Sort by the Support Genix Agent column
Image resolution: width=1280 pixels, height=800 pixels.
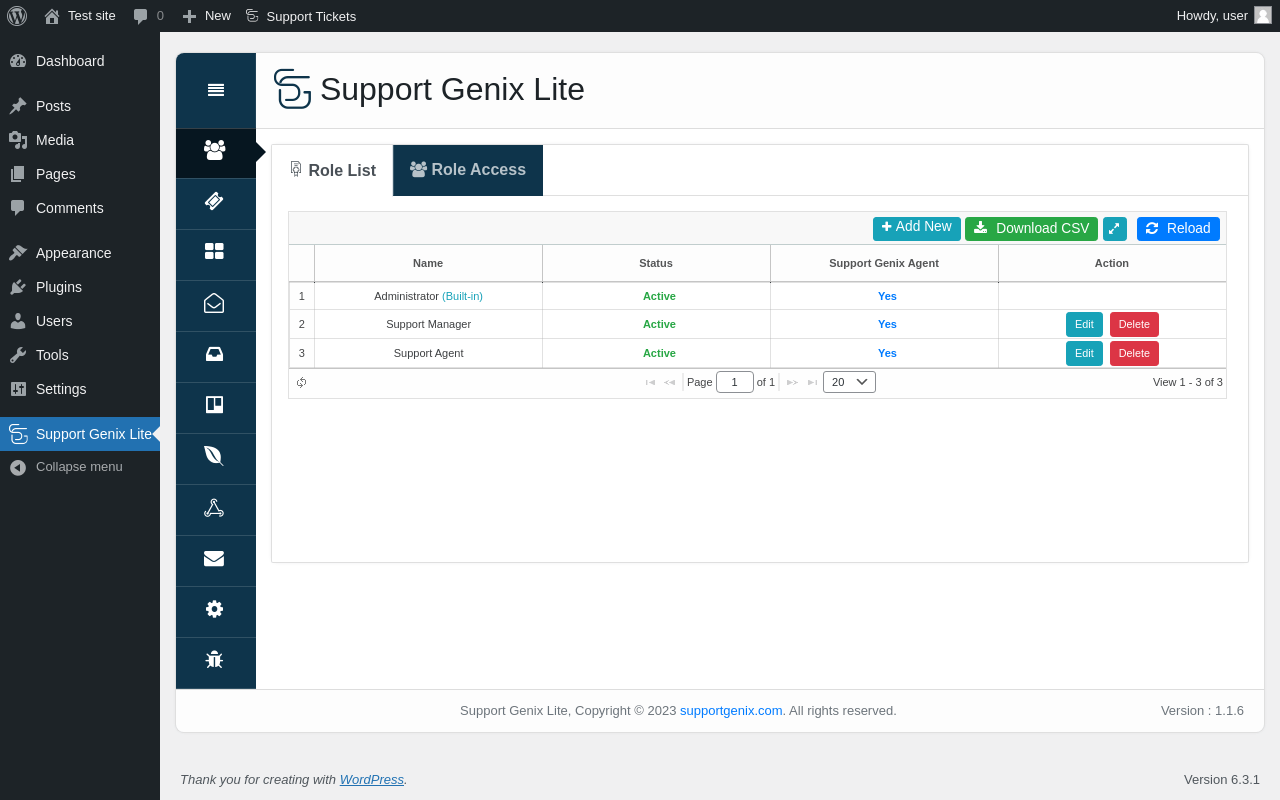[x=884, y=264]
